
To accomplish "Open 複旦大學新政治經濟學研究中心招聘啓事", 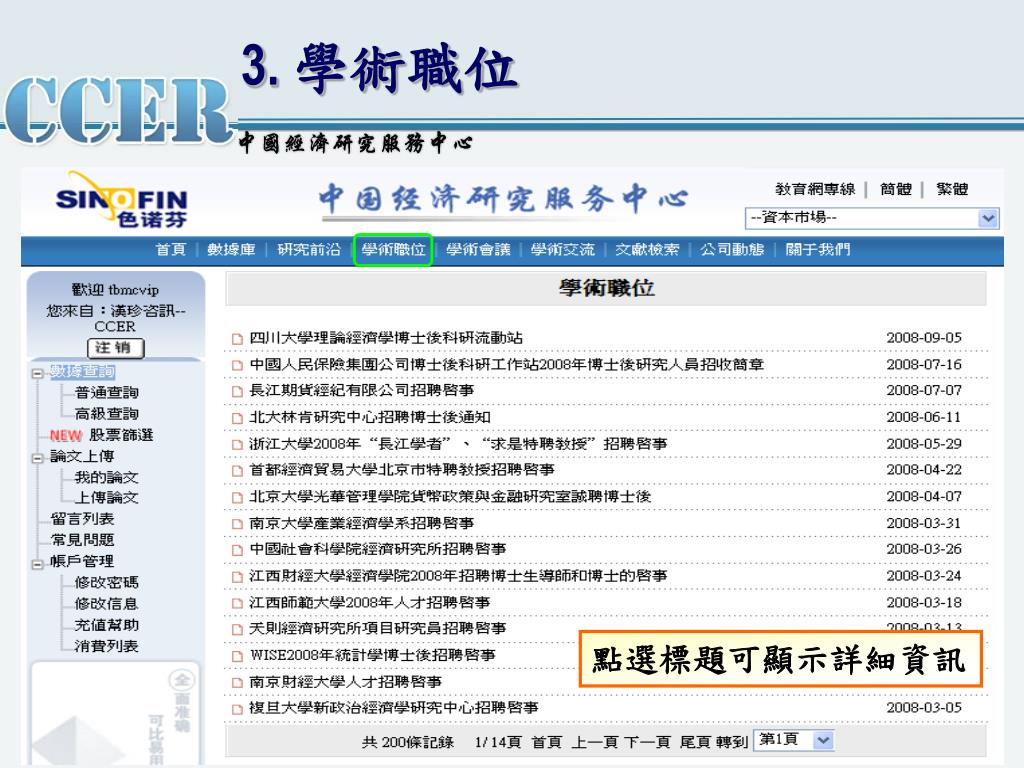I will (x=394, y=708).
